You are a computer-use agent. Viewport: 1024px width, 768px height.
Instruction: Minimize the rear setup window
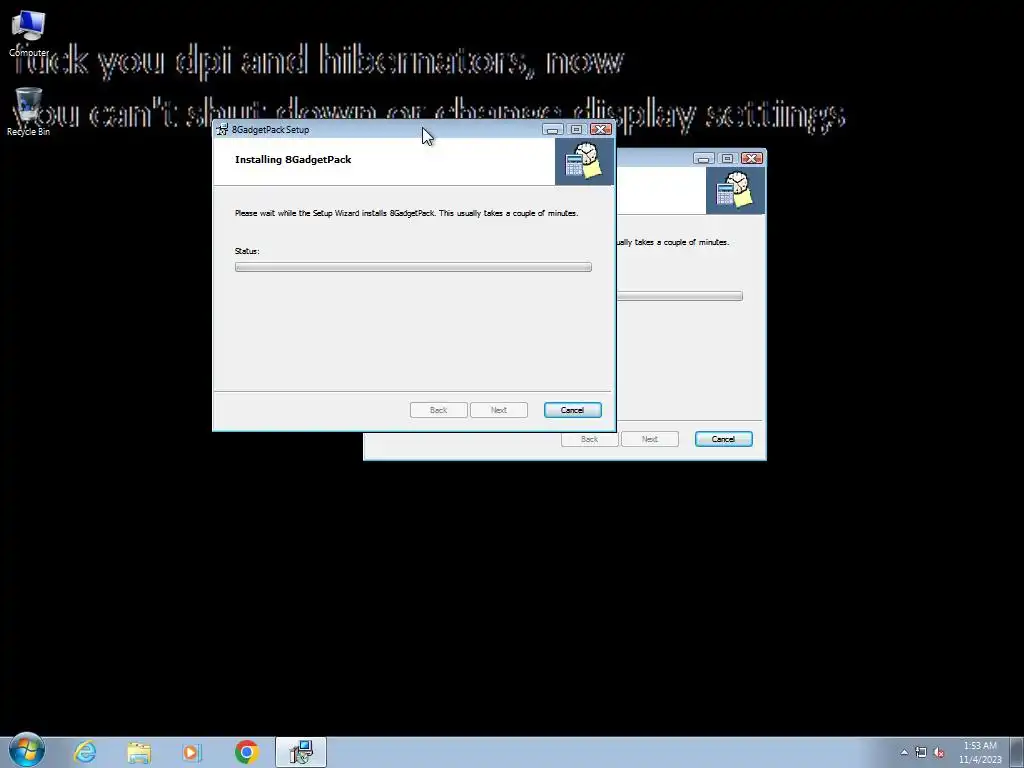point(703,158)
